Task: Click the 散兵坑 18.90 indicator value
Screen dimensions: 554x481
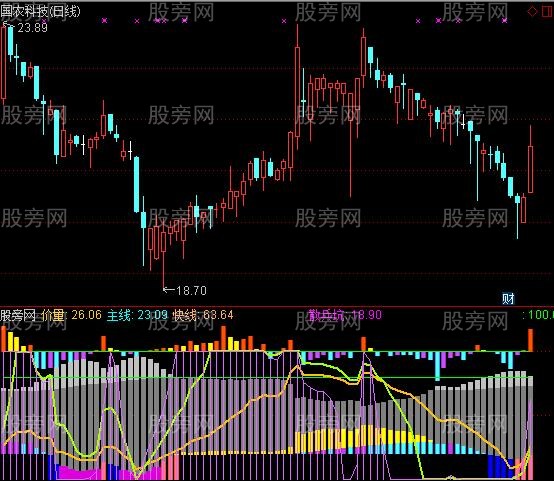Action: (x=345, y=315)
